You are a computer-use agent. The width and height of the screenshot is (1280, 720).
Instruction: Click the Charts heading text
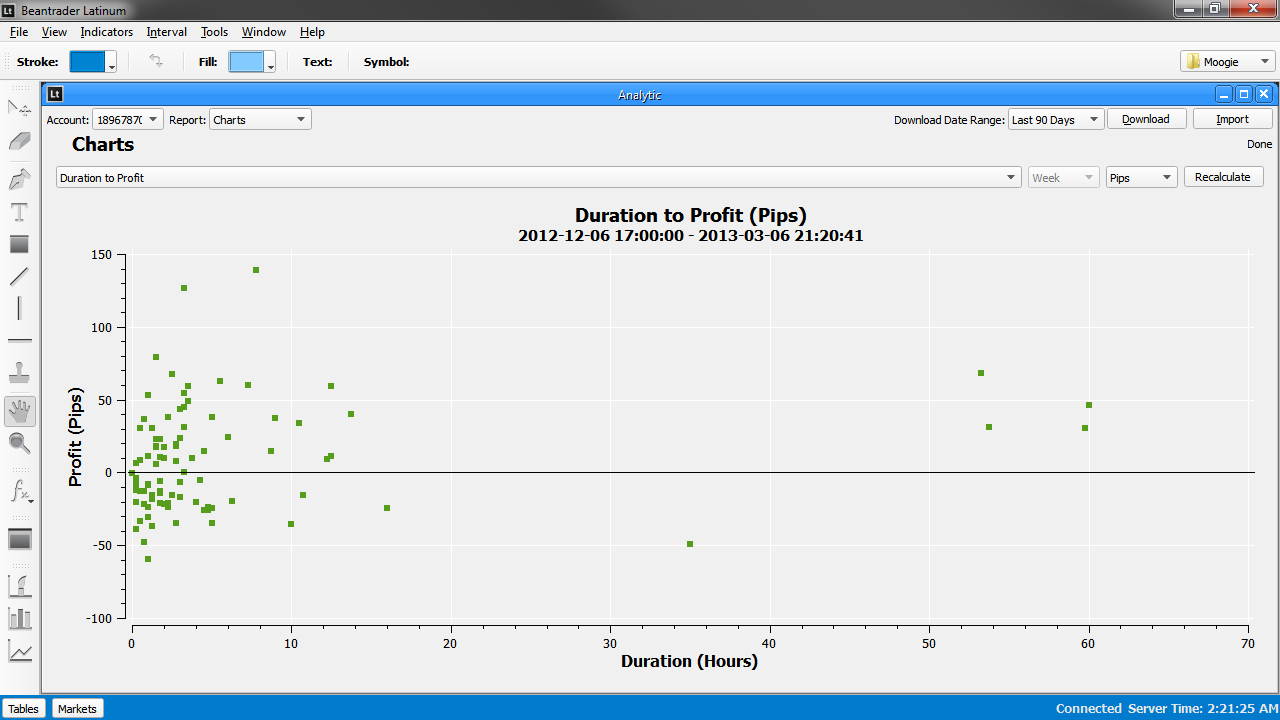pyautogui.click(x=103, y=144)
